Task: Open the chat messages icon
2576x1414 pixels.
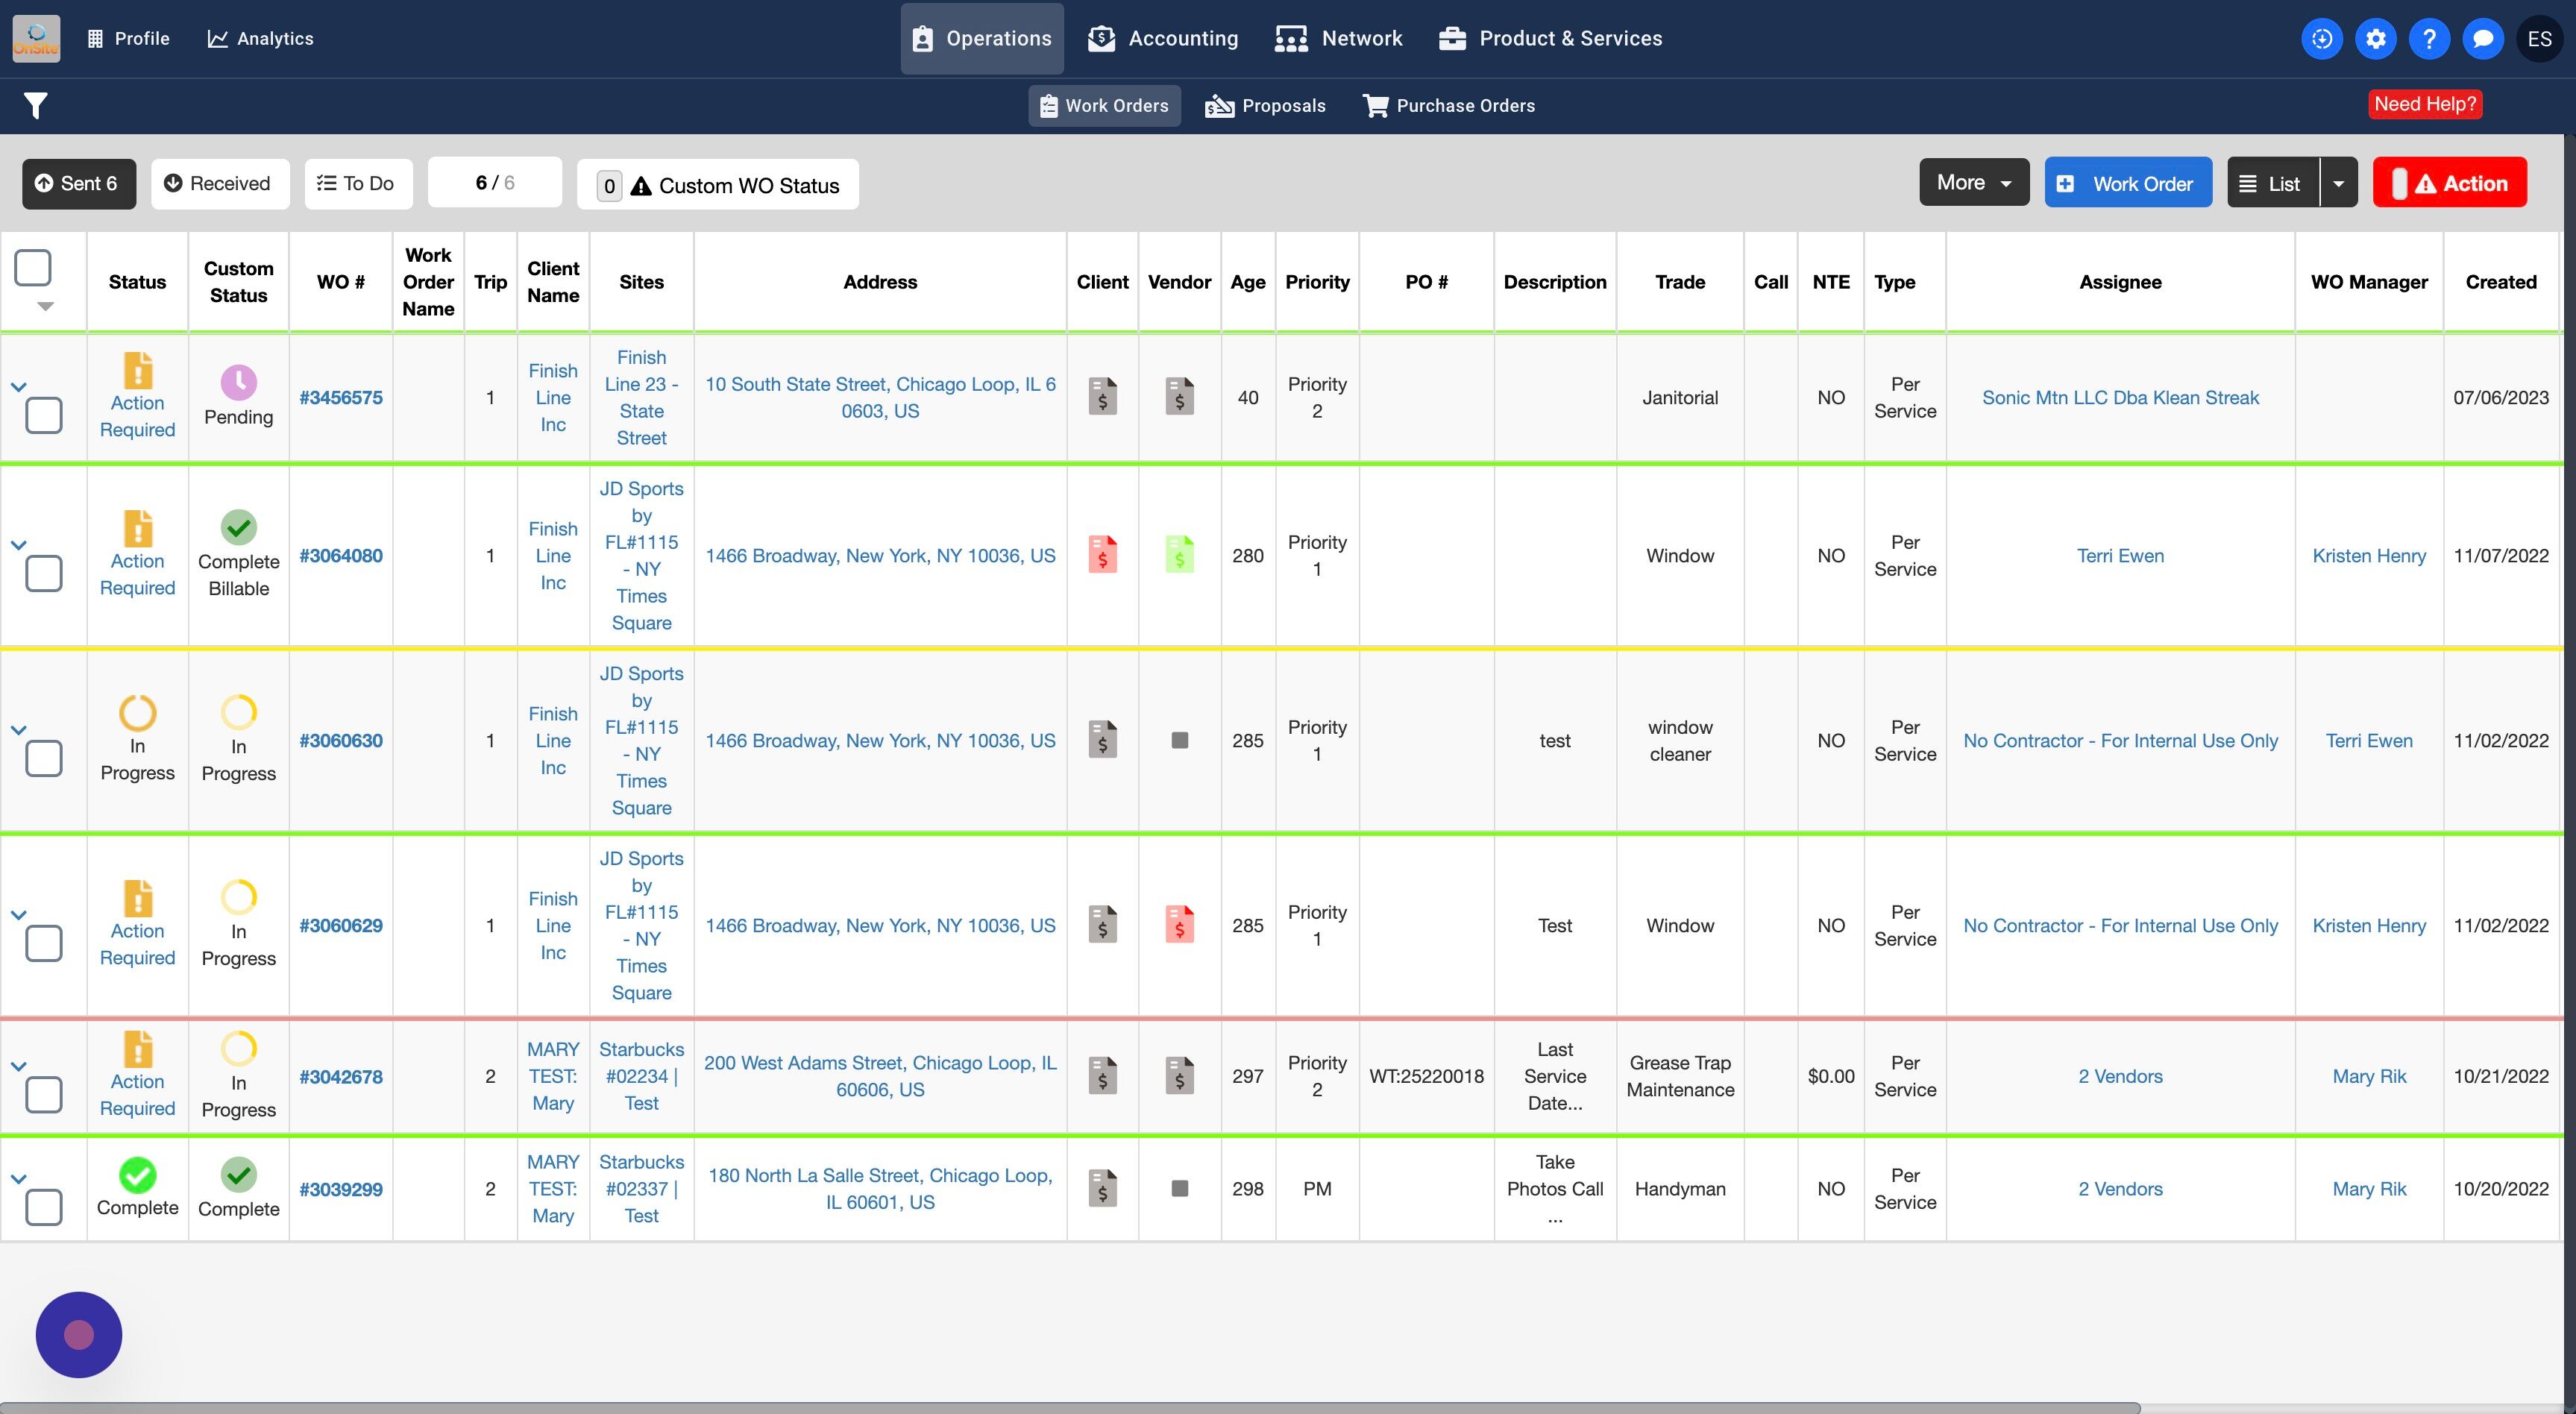Action: coord(2482,39)
